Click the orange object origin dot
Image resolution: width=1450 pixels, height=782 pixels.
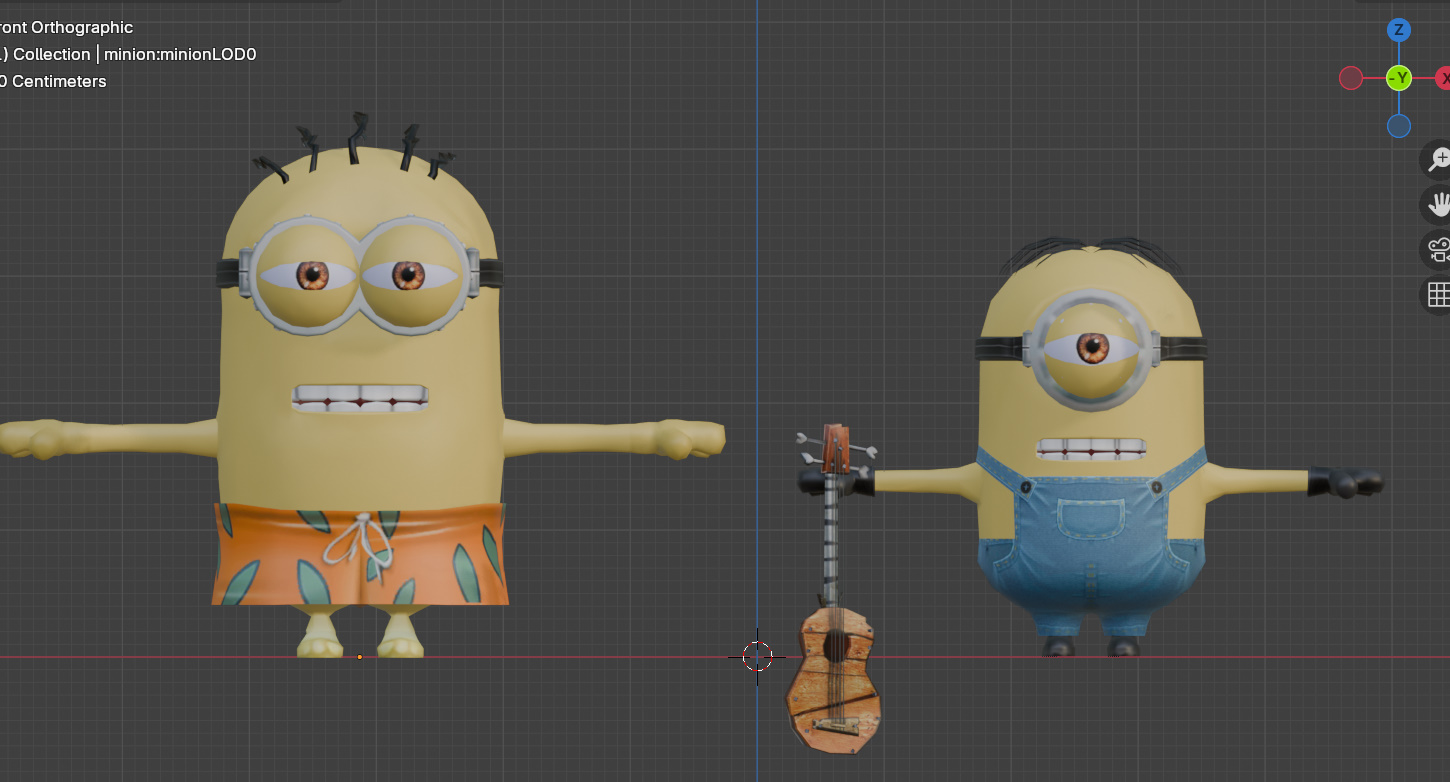358,657
